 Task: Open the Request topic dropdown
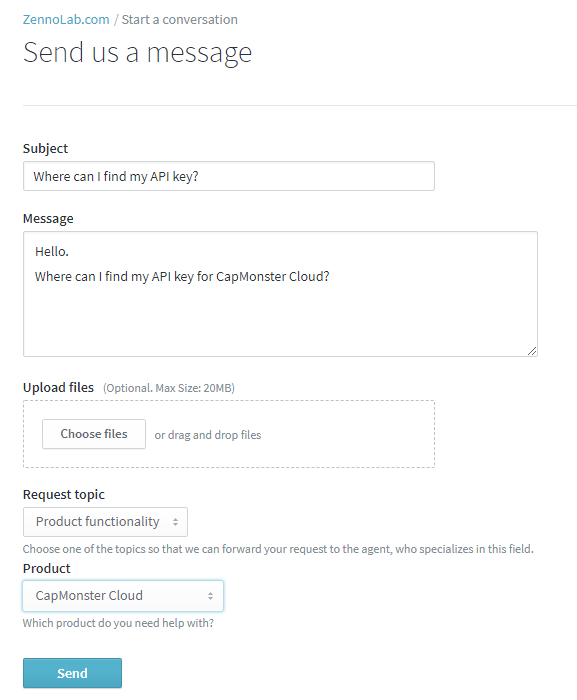click(x=105, y=522)
